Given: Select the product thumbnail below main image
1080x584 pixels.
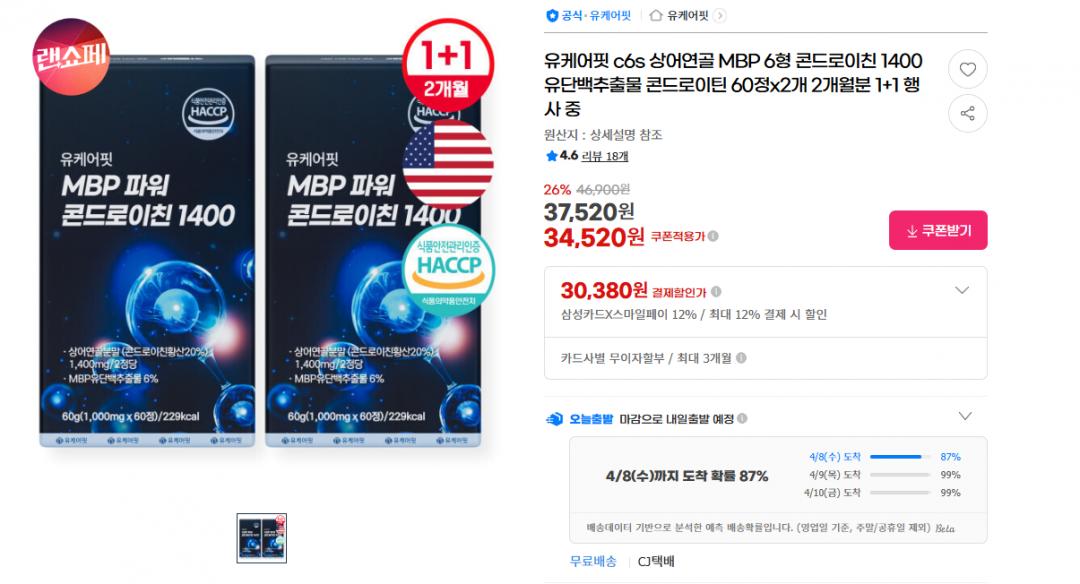Looking at the screenshot, I should pos(262,538).
